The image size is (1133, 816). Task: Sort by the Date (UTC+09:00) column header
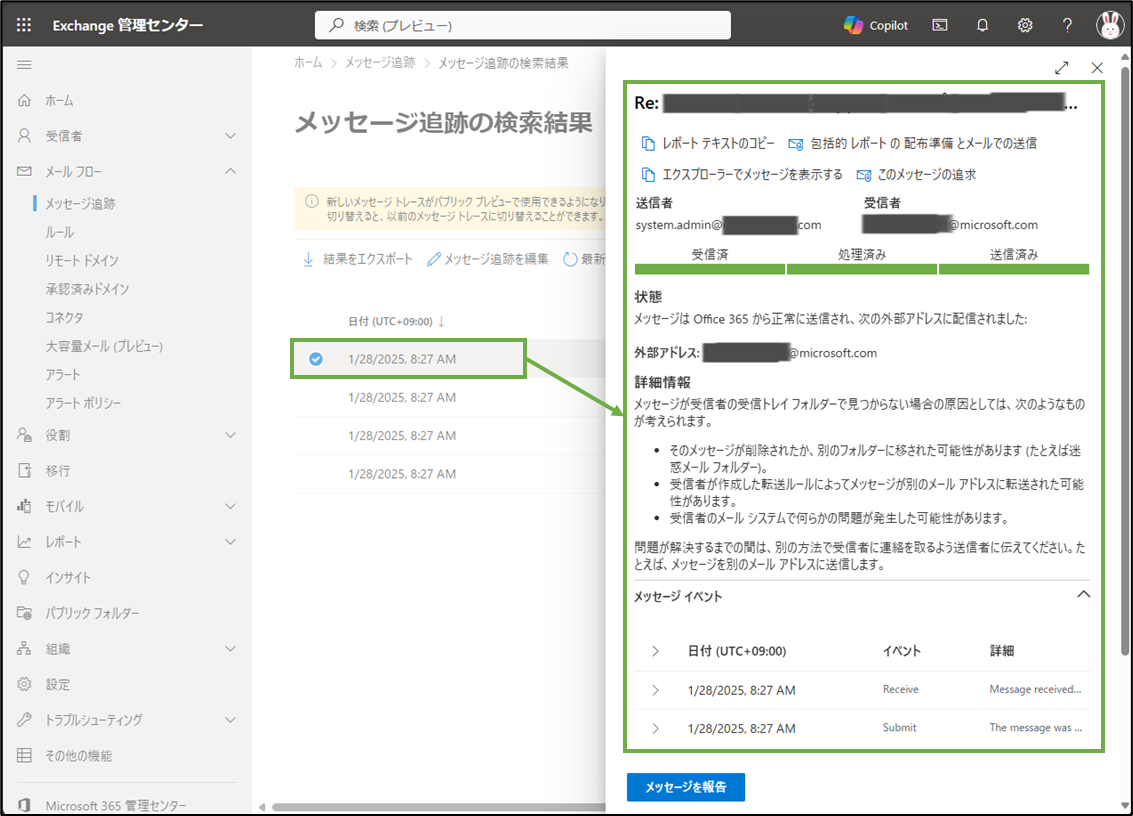(396, 322)
